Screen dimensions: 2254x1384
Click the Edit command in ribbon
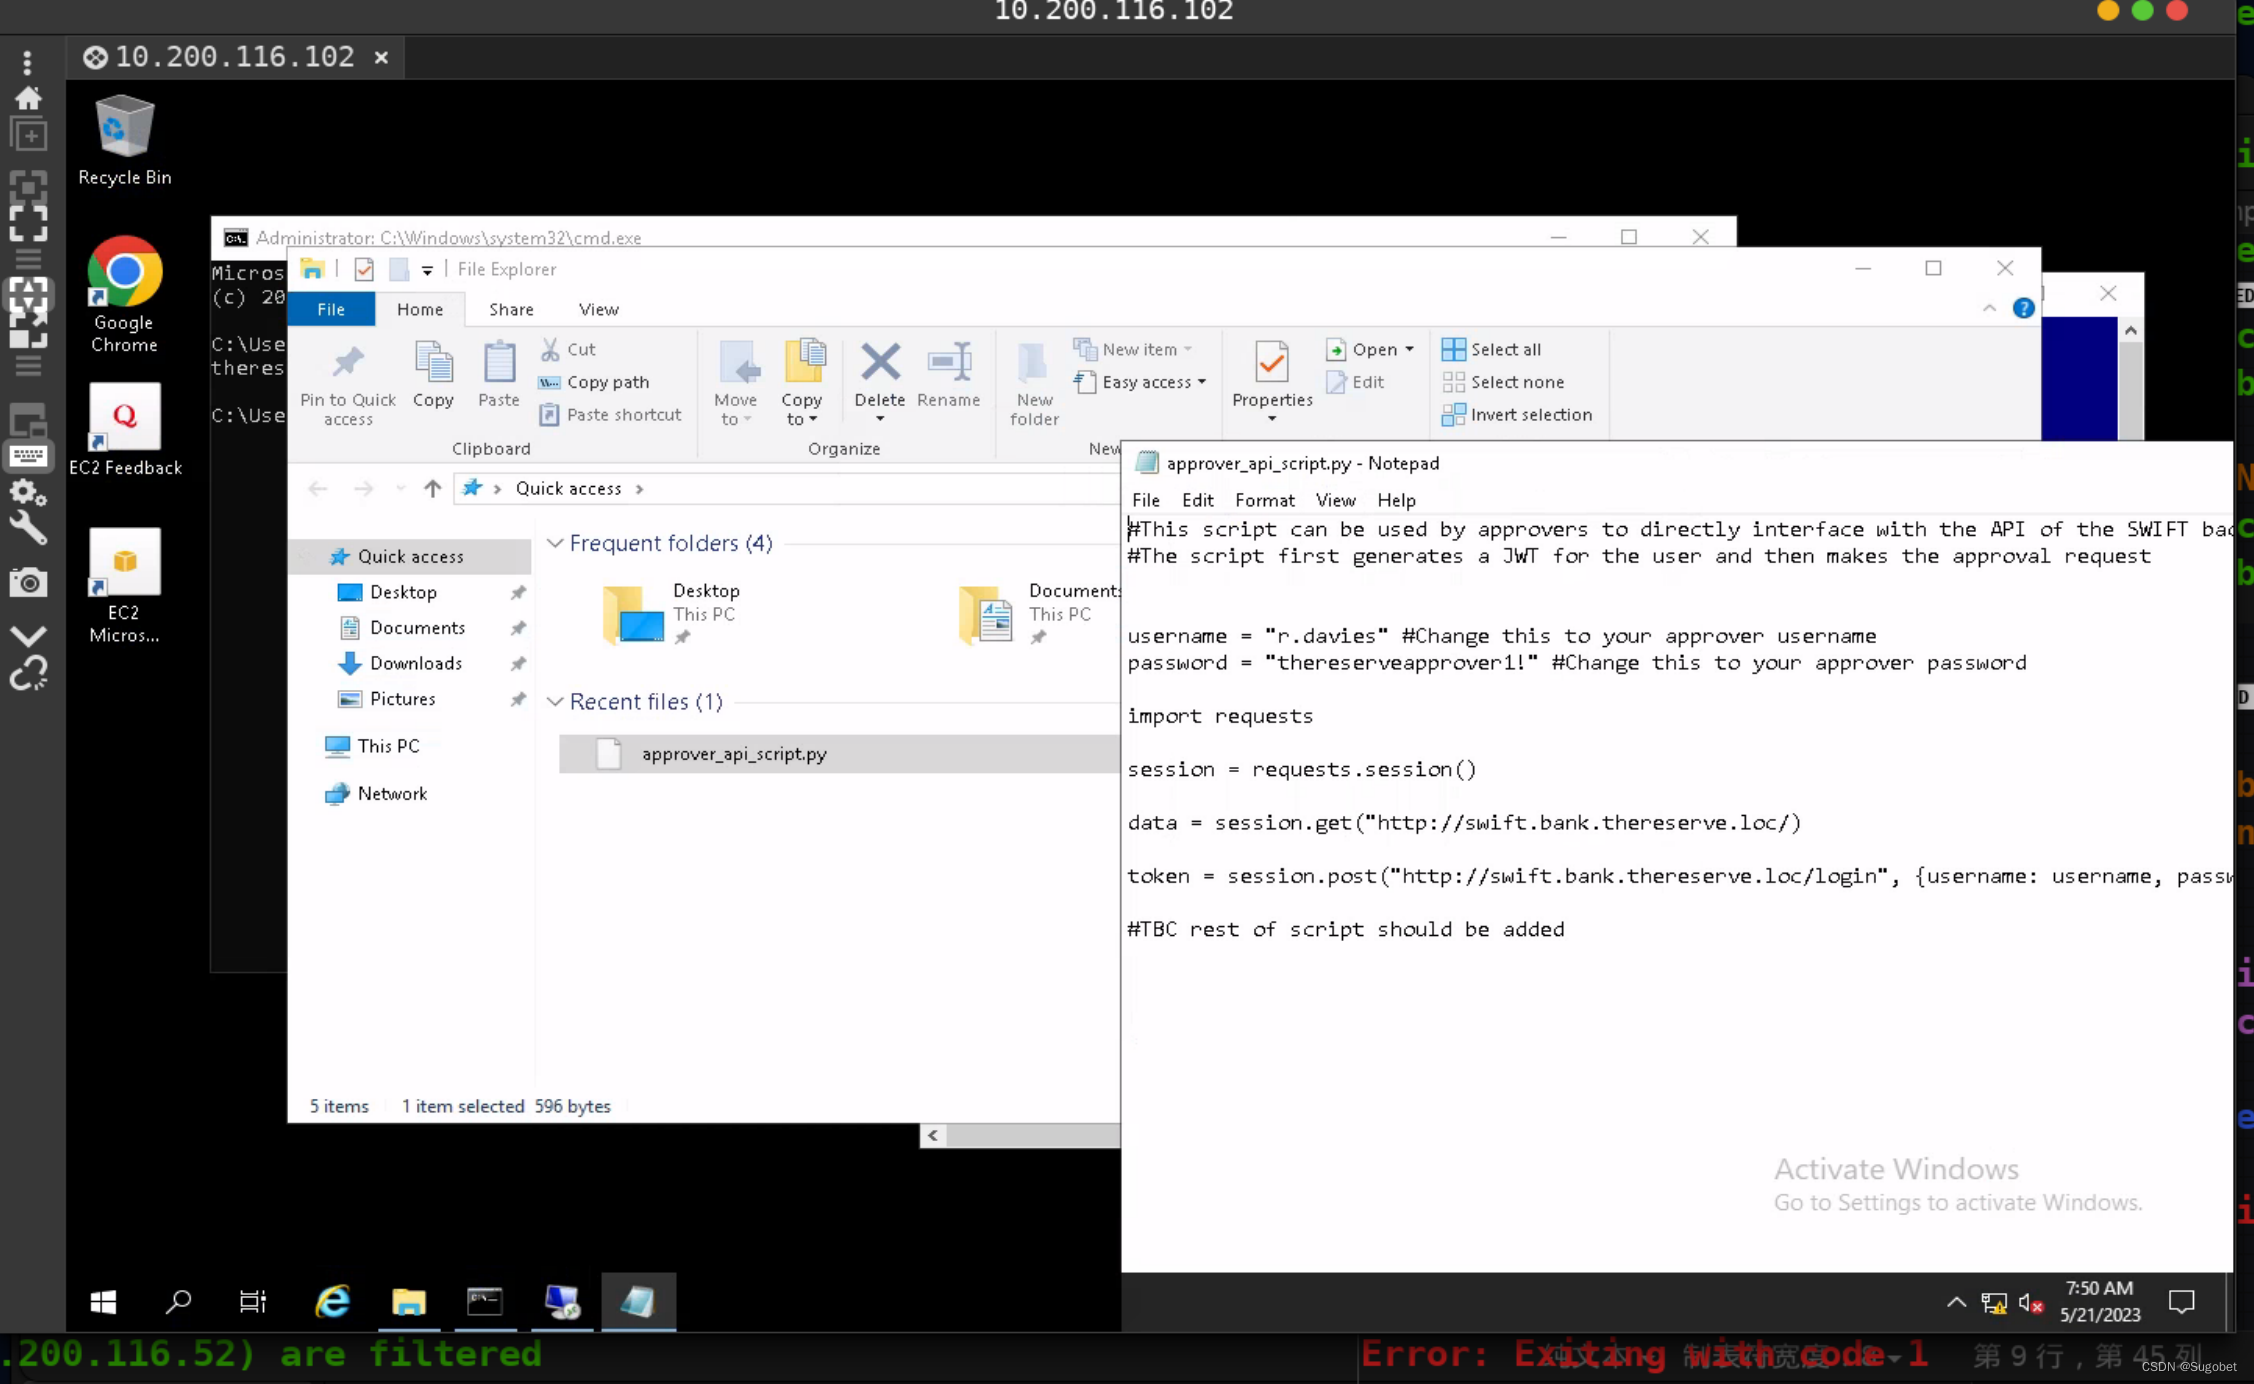[1356, 382]
